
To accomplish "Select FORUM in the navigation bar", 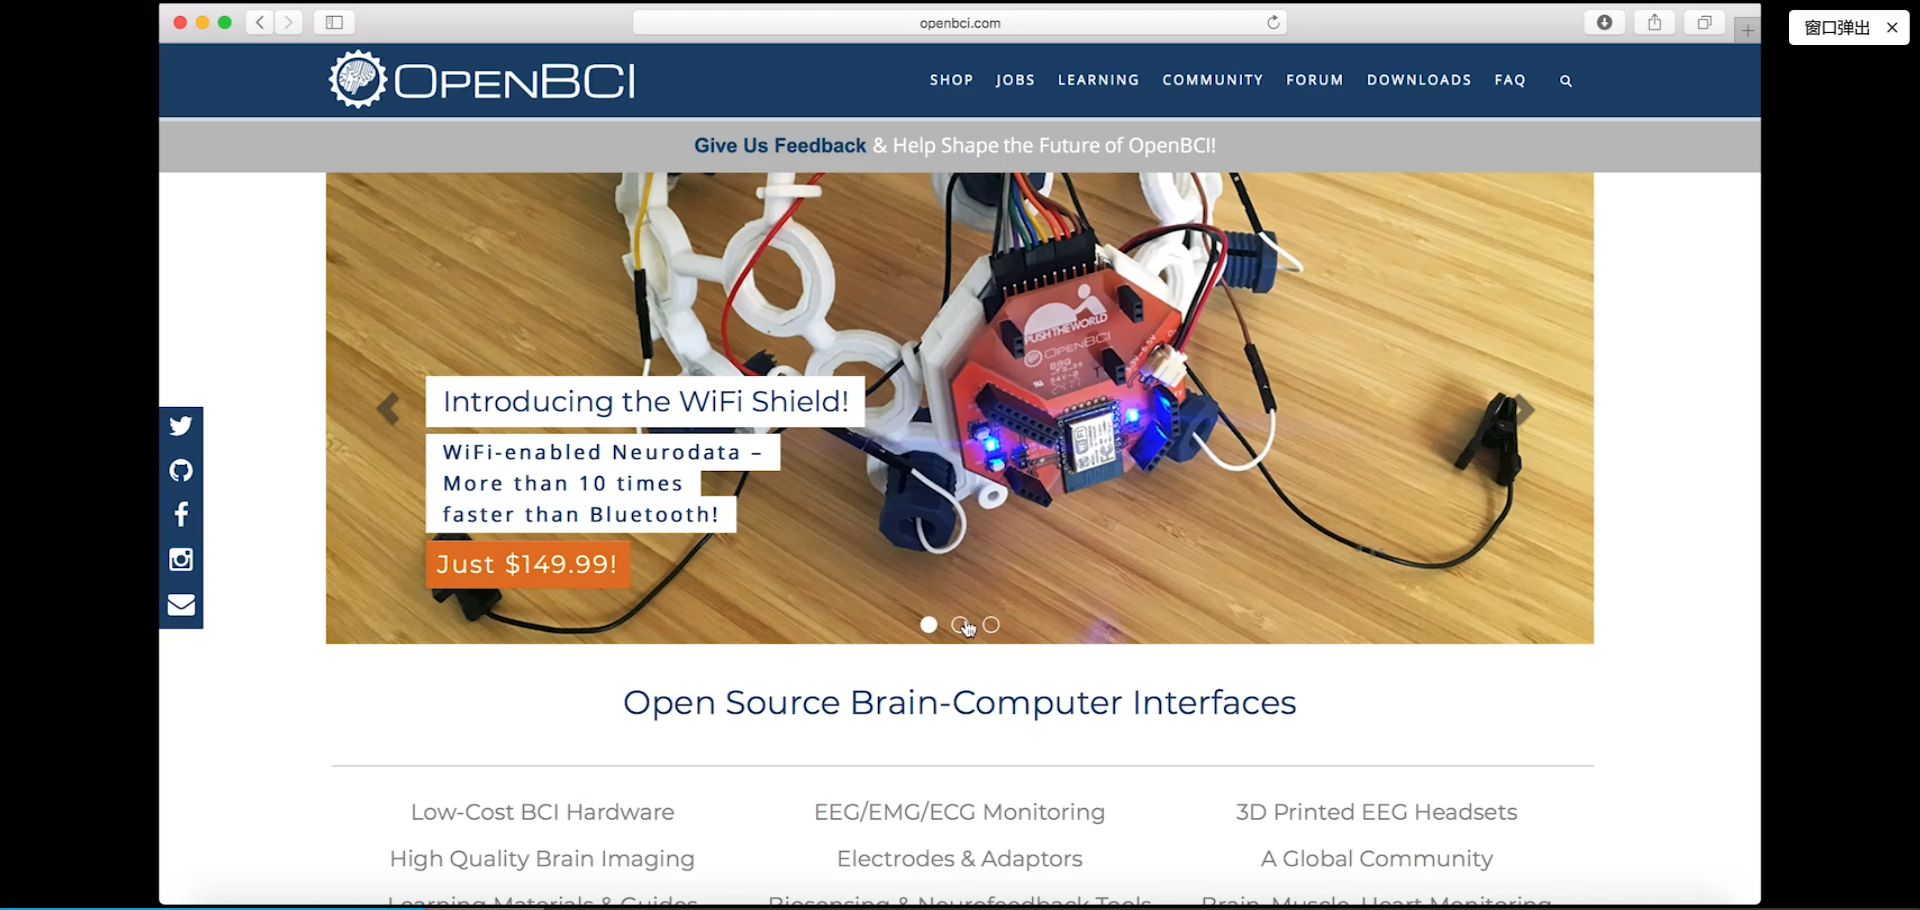I will (1314, 80).
